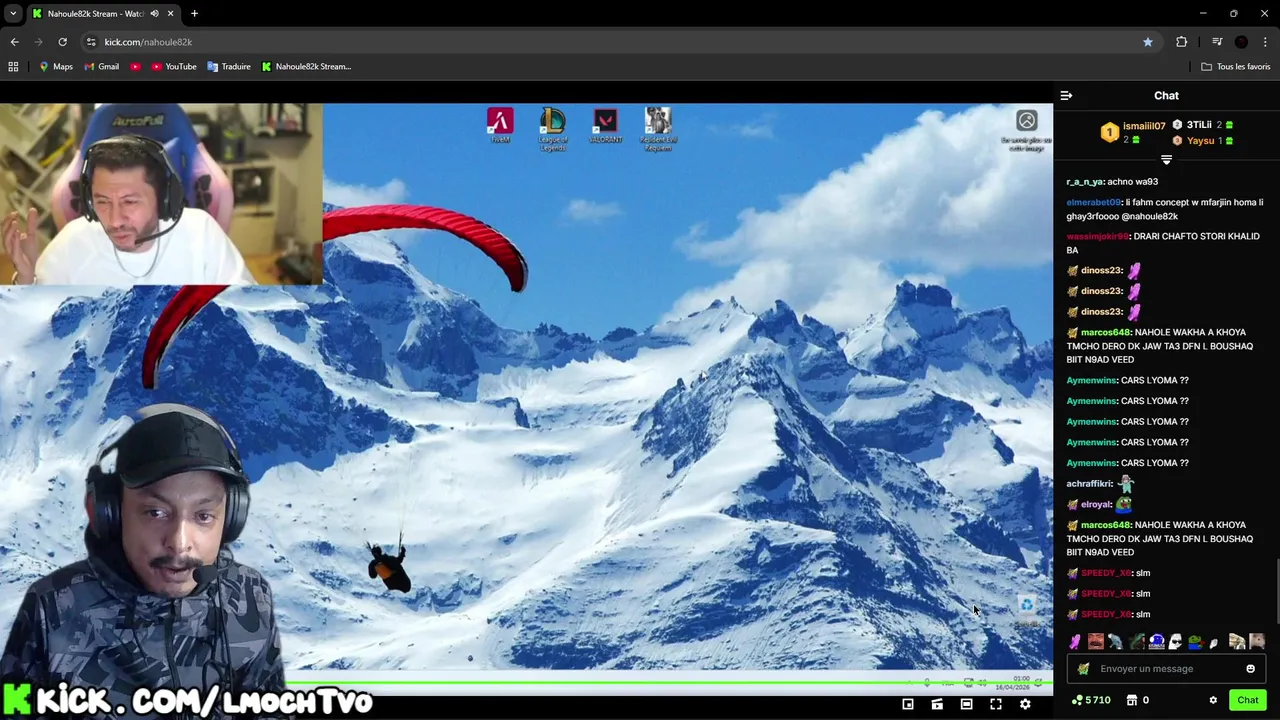The width and height of the screenshot is (1280, 720).
Task: Open the Maps bookmark
Action: click(55, 67)
